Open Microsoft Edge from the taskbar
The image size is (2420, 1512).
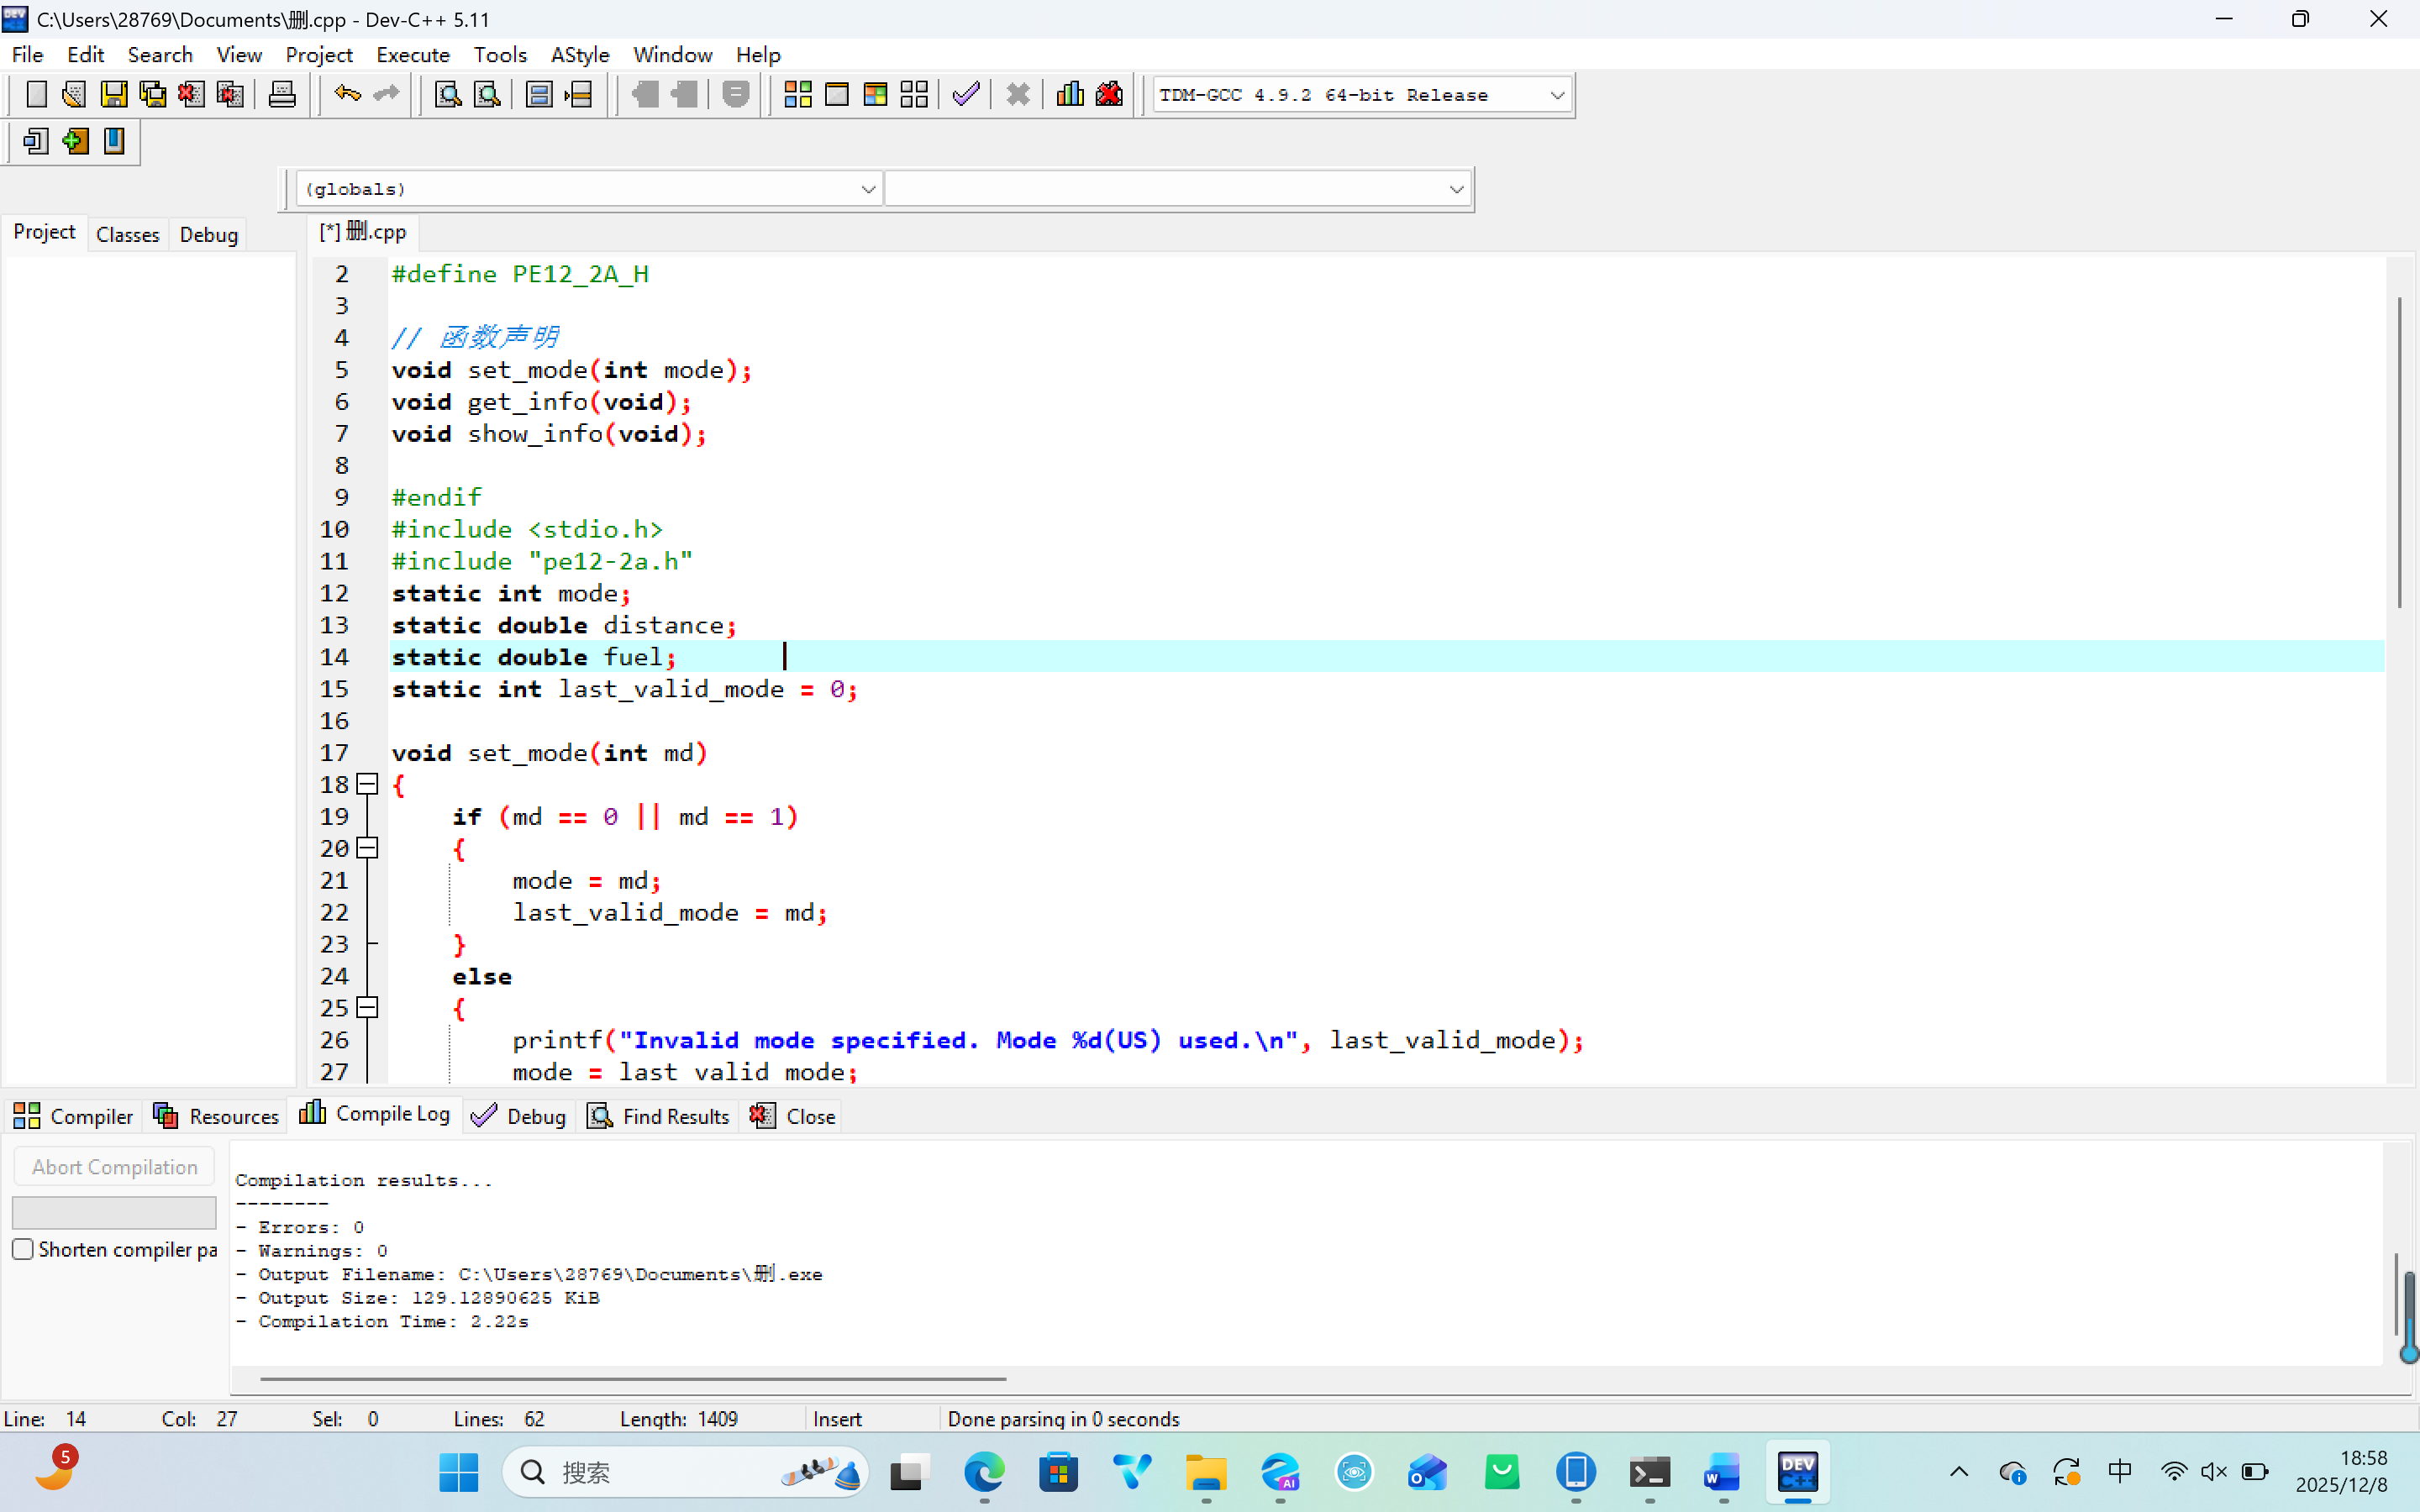[x=984, y=1472]
